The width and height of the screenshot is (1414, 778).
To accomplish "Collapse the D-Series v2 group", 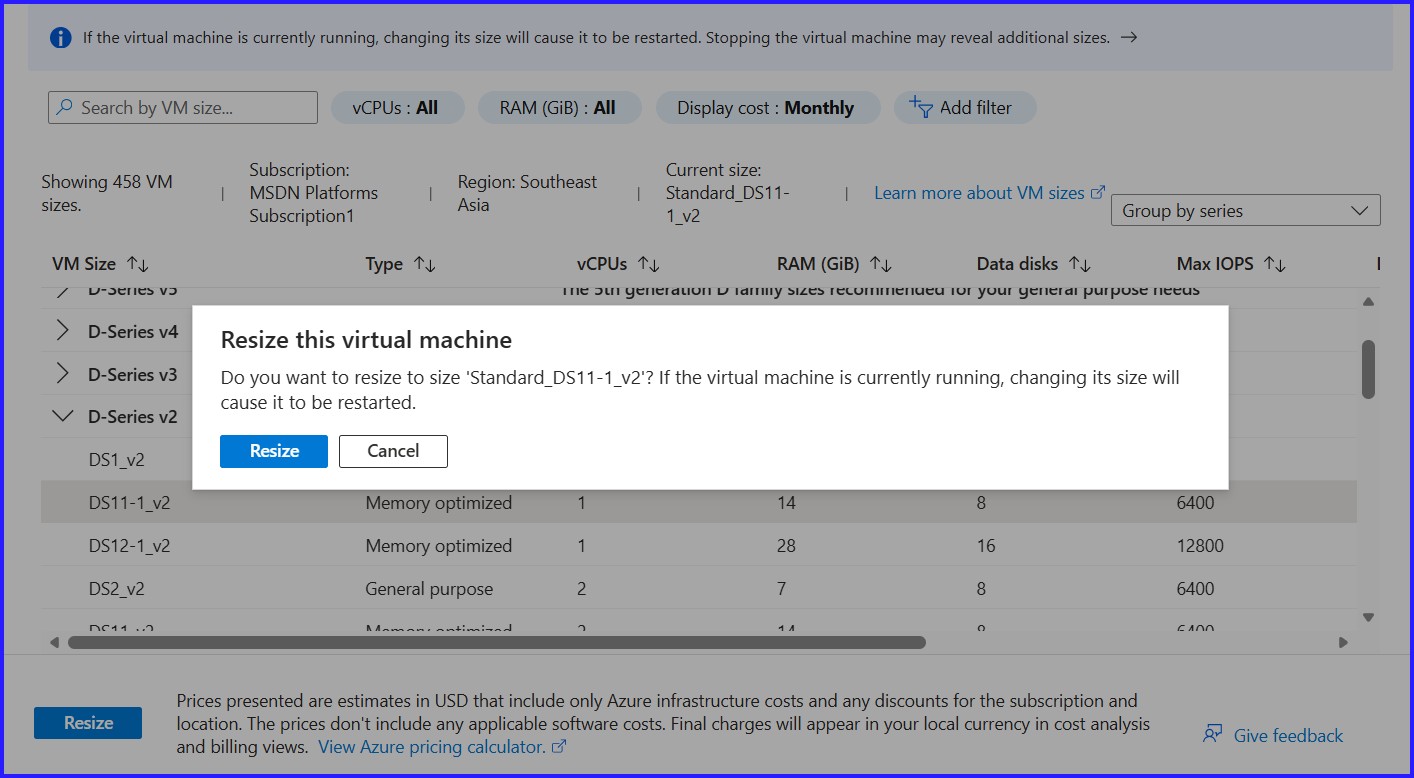I will [x=63, y=416].
